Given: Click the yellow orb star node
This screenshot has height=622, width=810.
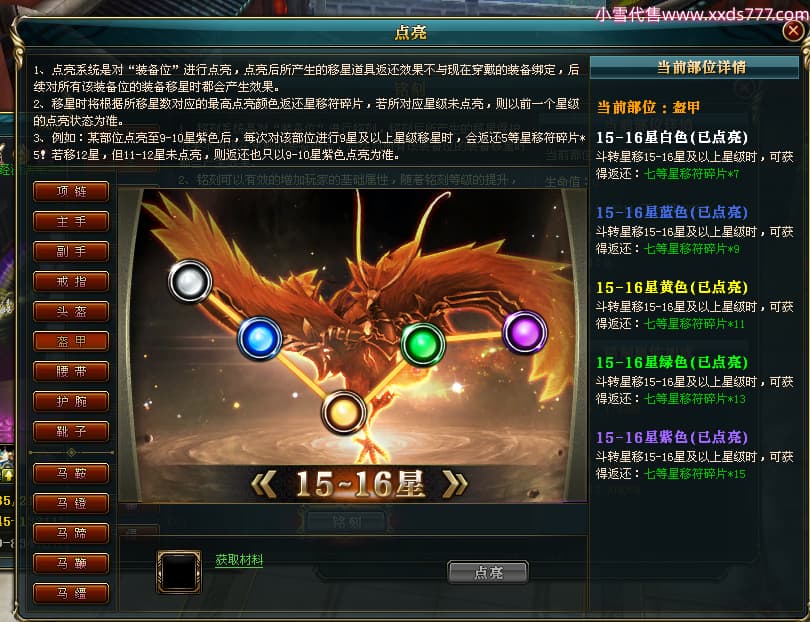Looking at the screenshot, I should point(344,412).
